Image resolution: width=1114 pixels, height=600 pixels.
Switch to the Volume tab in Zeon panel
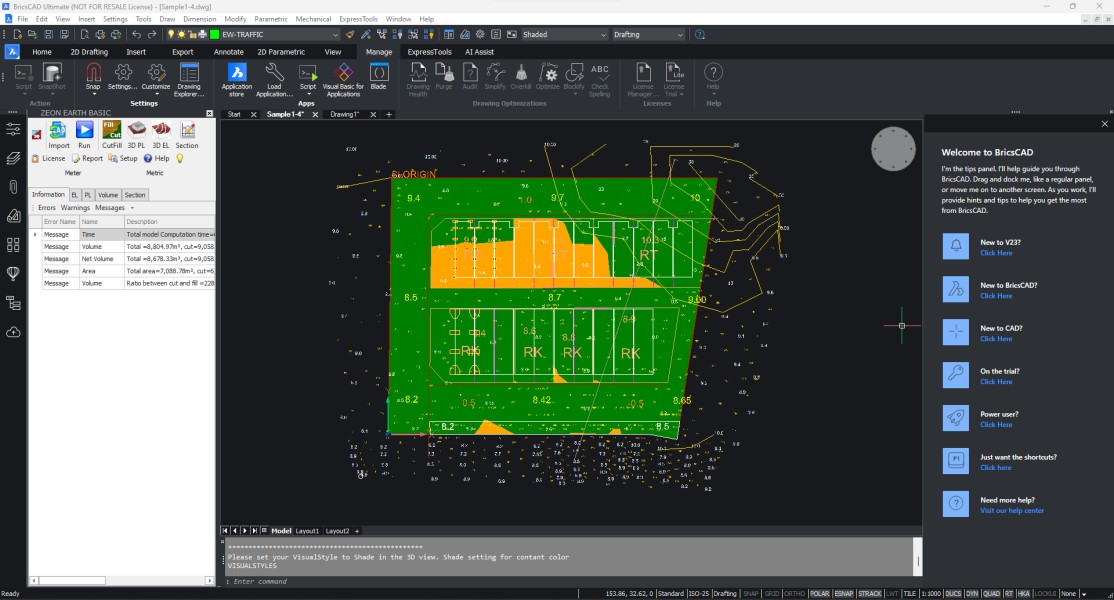click(108, 195)
